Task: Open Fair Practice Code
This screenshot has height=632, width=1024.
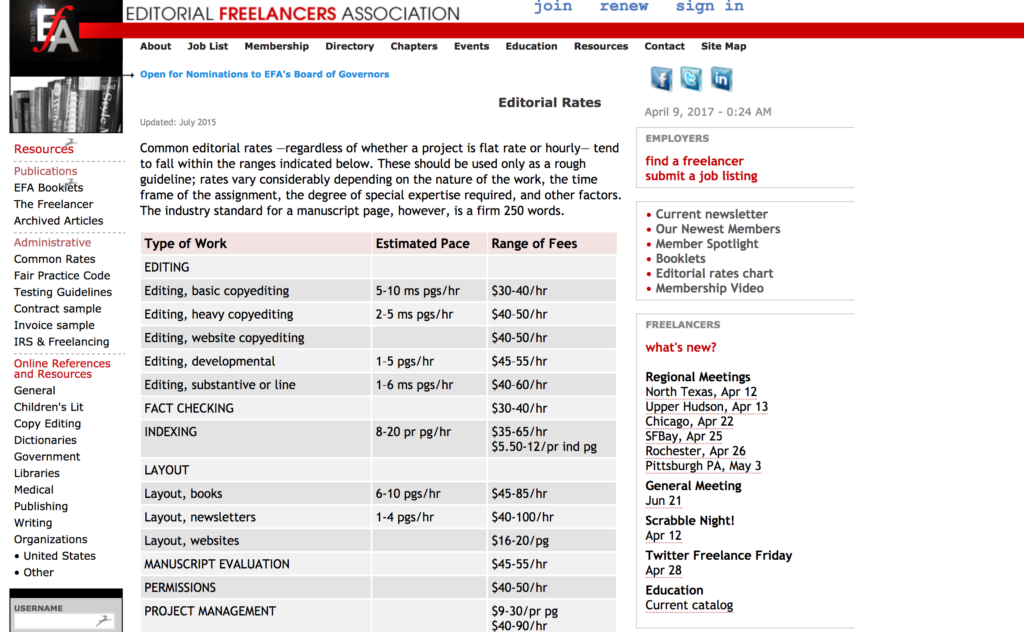Action: (62, 276)
